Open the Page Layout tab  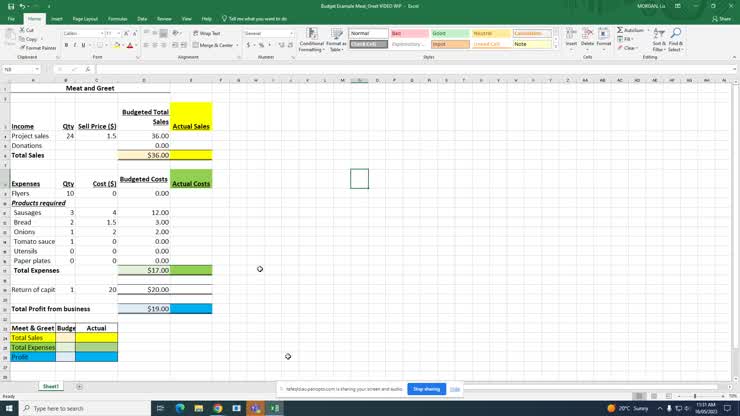pyautogui.click(x=85, y=18)
